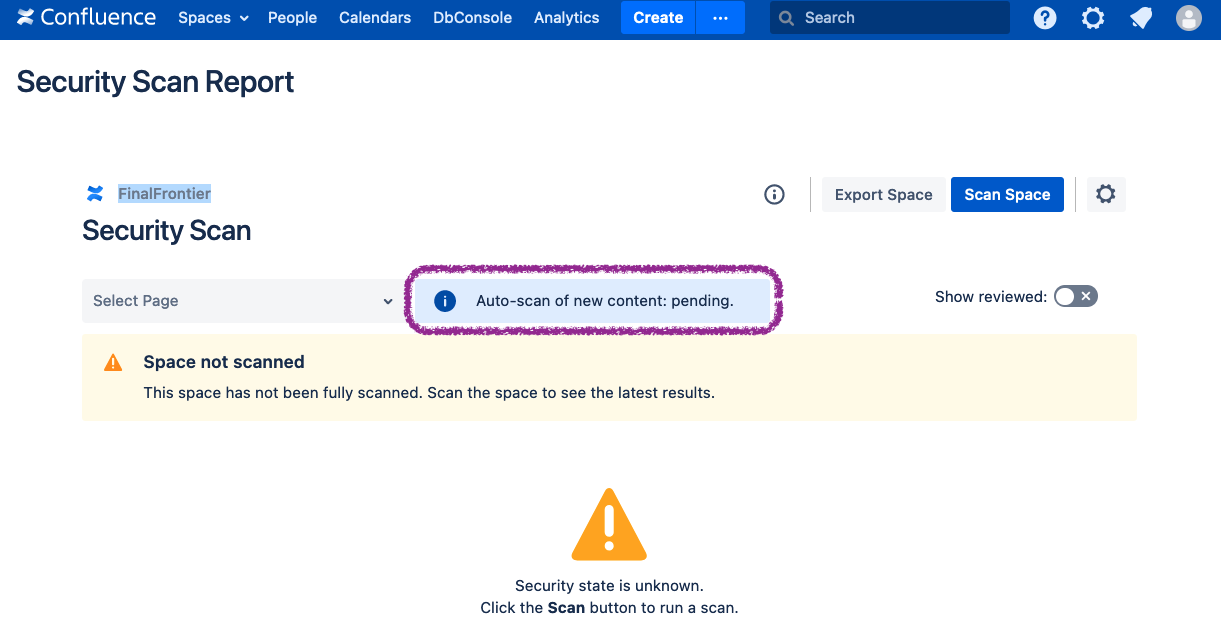The height and width of the screenshot is (639, 1221).
Task: Open the Analytics menu item
Action: tap(566, 18)
